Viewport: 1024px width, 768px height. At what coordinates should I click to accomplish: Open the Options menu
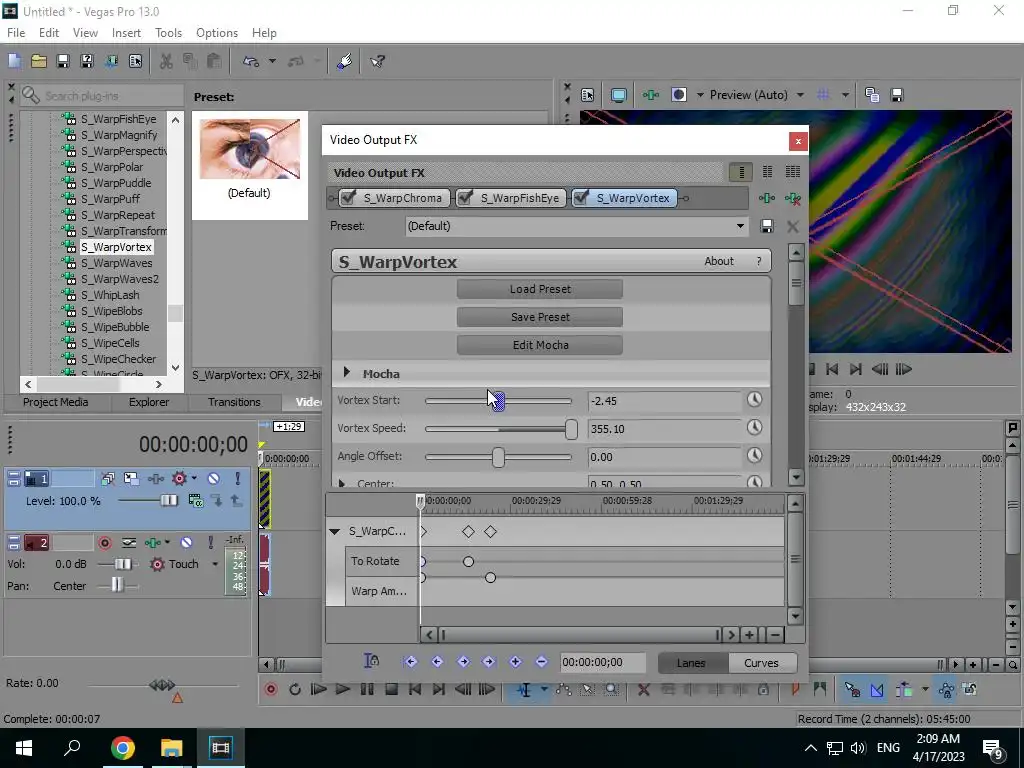[217, 33]
